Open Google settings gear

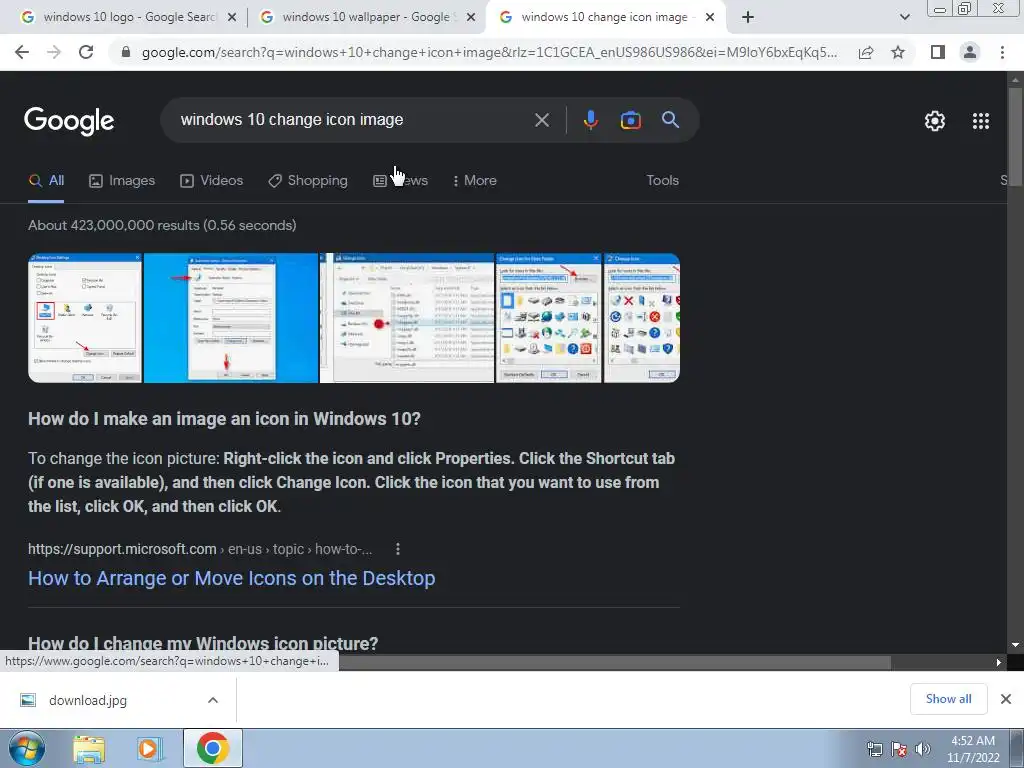[935, 121]
